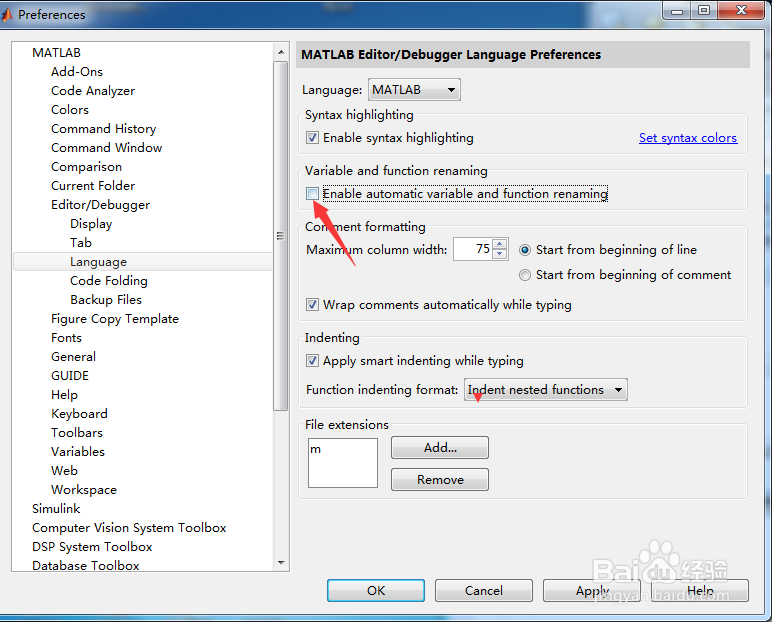Select Start from beginning of comment
The height and width of the screenshot is (622, 772).
click(x=525, y=275)
